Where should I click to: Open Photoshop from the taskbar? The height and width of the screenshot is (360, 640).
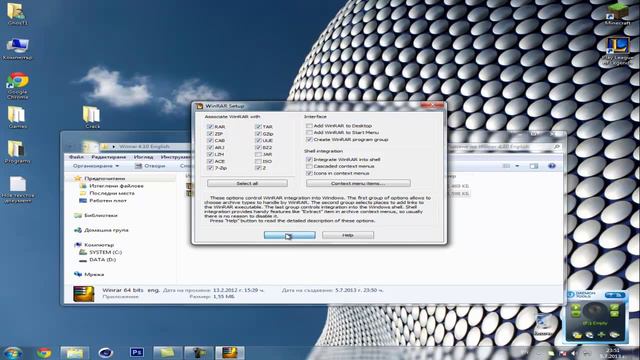click(x=137, y=352)
